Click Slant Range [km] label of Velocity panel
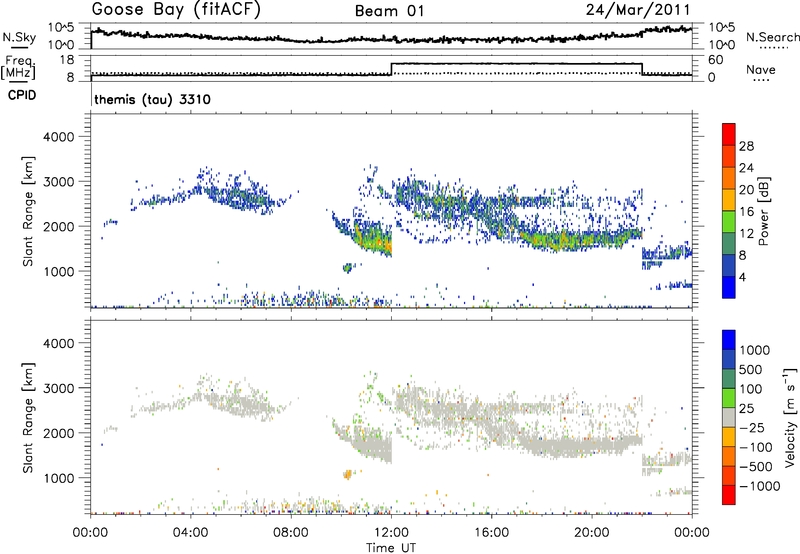The width and height of the screenshot is (800, 554). (x=28, y=417)
